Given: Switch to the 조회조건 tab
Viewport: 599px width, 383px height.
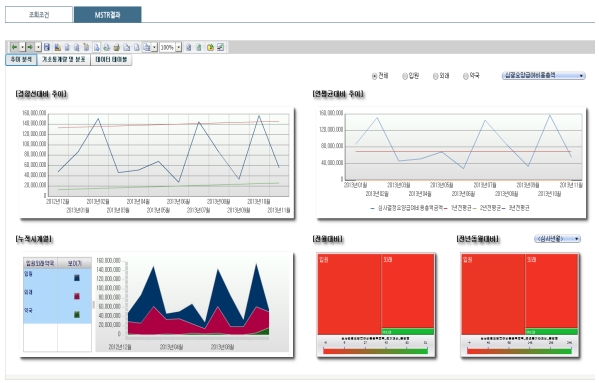Looking at the screenshot, I should click(x=39, y=15).
